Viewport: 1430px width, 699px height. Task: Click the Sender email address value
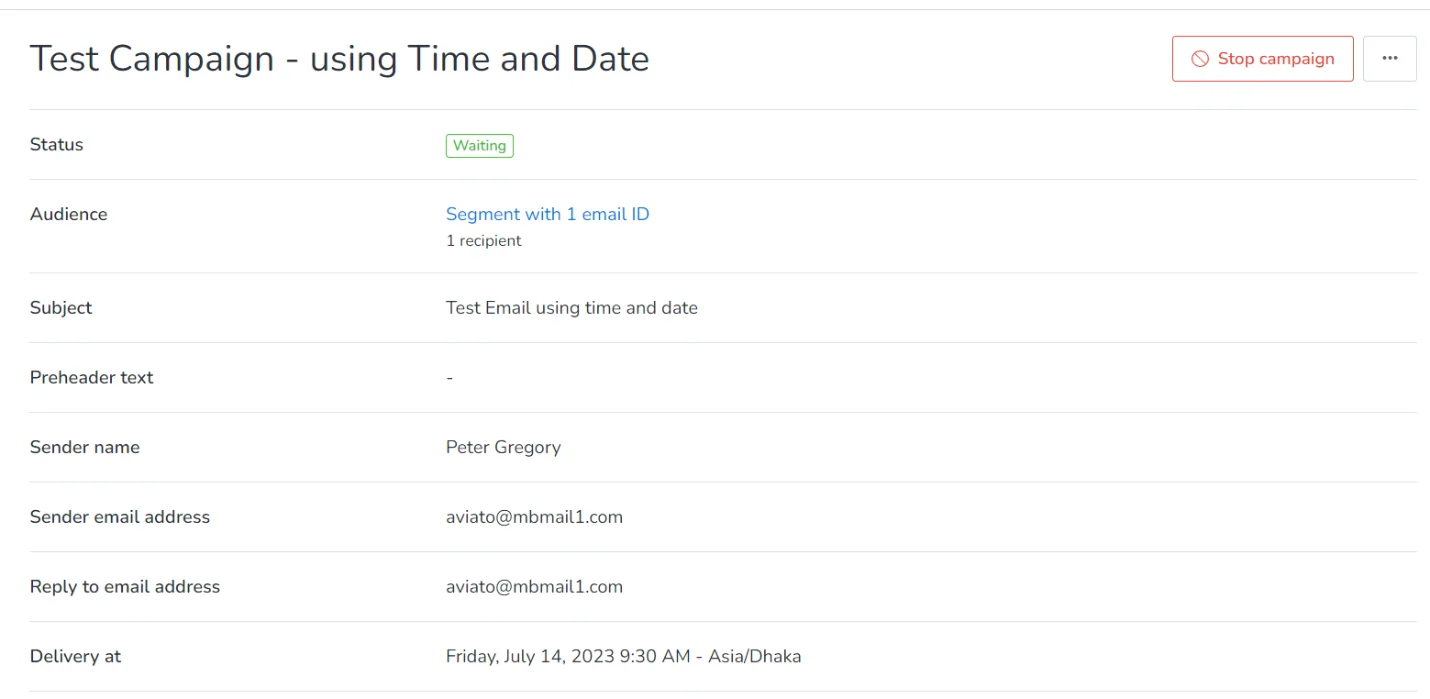pos(534,517)
